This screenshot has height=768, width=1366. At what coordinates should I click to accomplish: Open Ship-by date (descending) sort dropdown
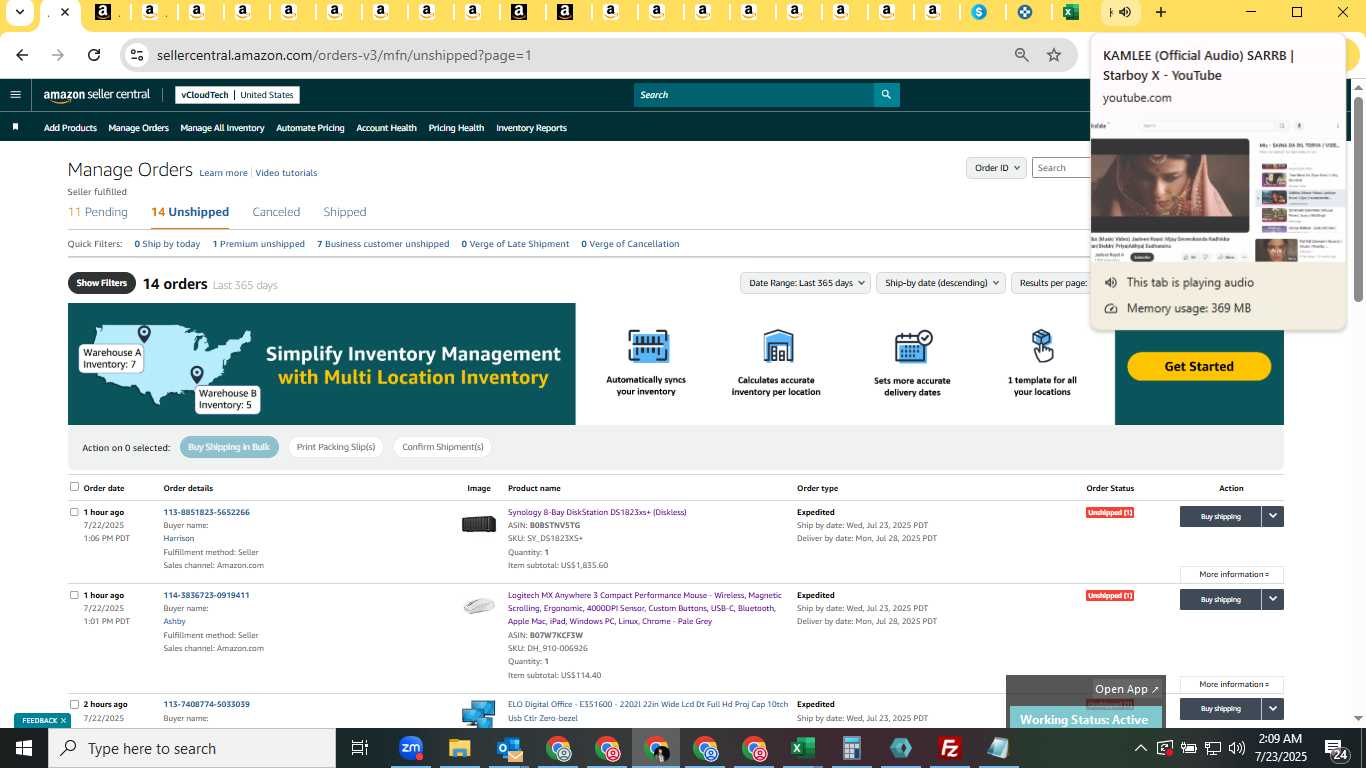coord(940,283)
